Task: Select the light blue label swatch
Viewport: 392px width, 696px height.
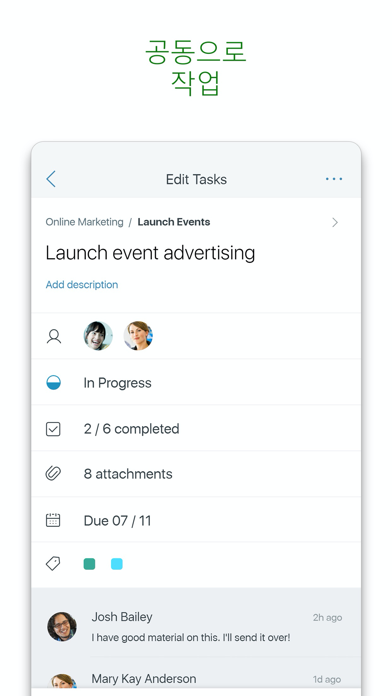Action: (x=117, y=564)
